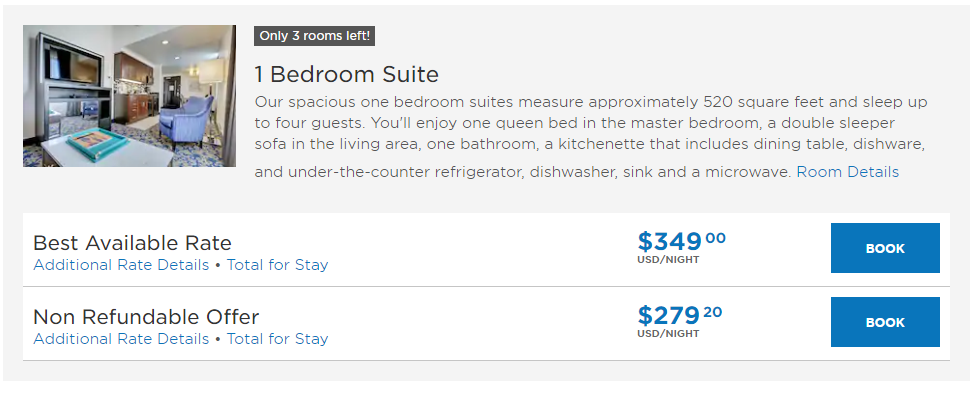Viewport: 970px width, 393px height.
Task: Book the Best Available Rate
Action: point(885,248)
